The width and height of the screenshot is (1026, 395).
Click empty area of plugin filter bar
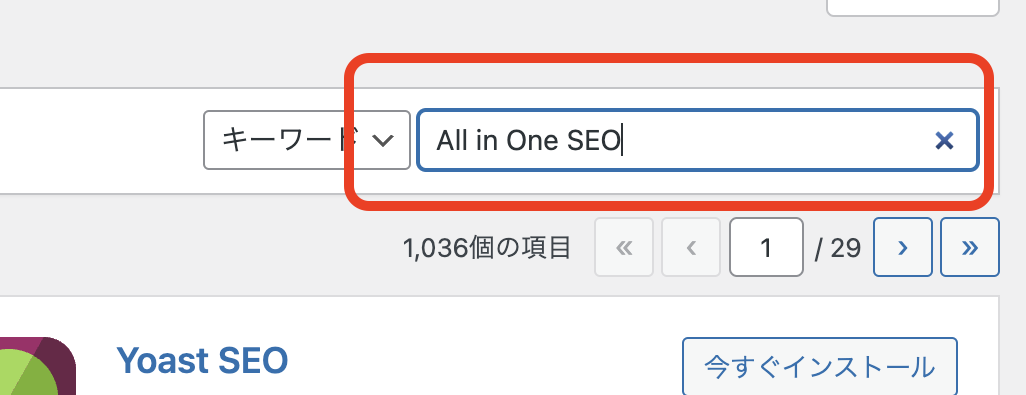tap(98, 141)
